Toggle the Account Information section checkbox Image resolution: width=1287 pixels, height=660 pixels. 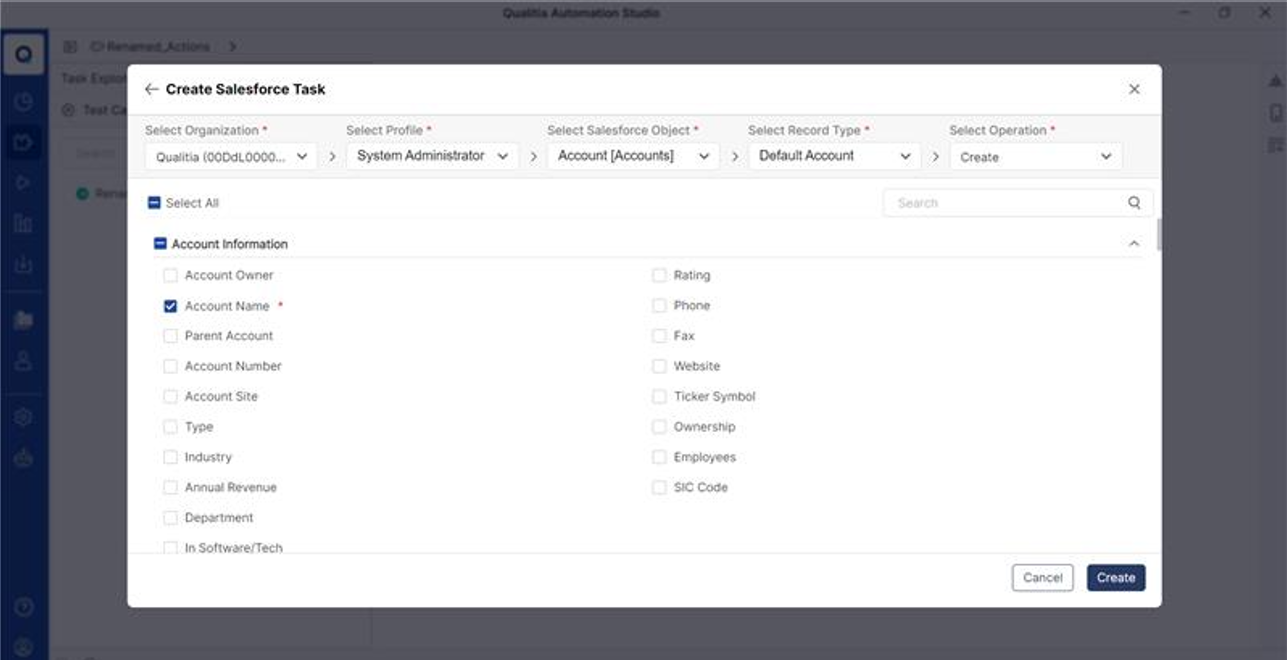point(160,244)
